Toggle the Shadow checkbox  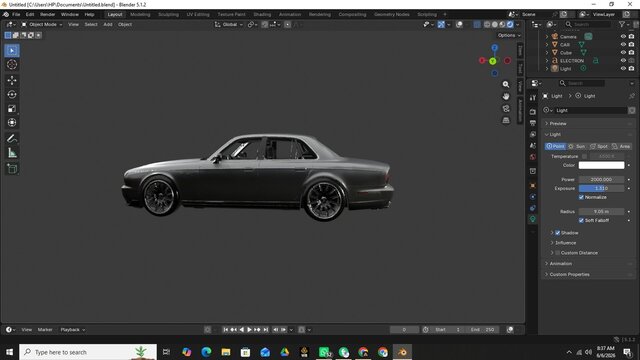click(558, 233)
